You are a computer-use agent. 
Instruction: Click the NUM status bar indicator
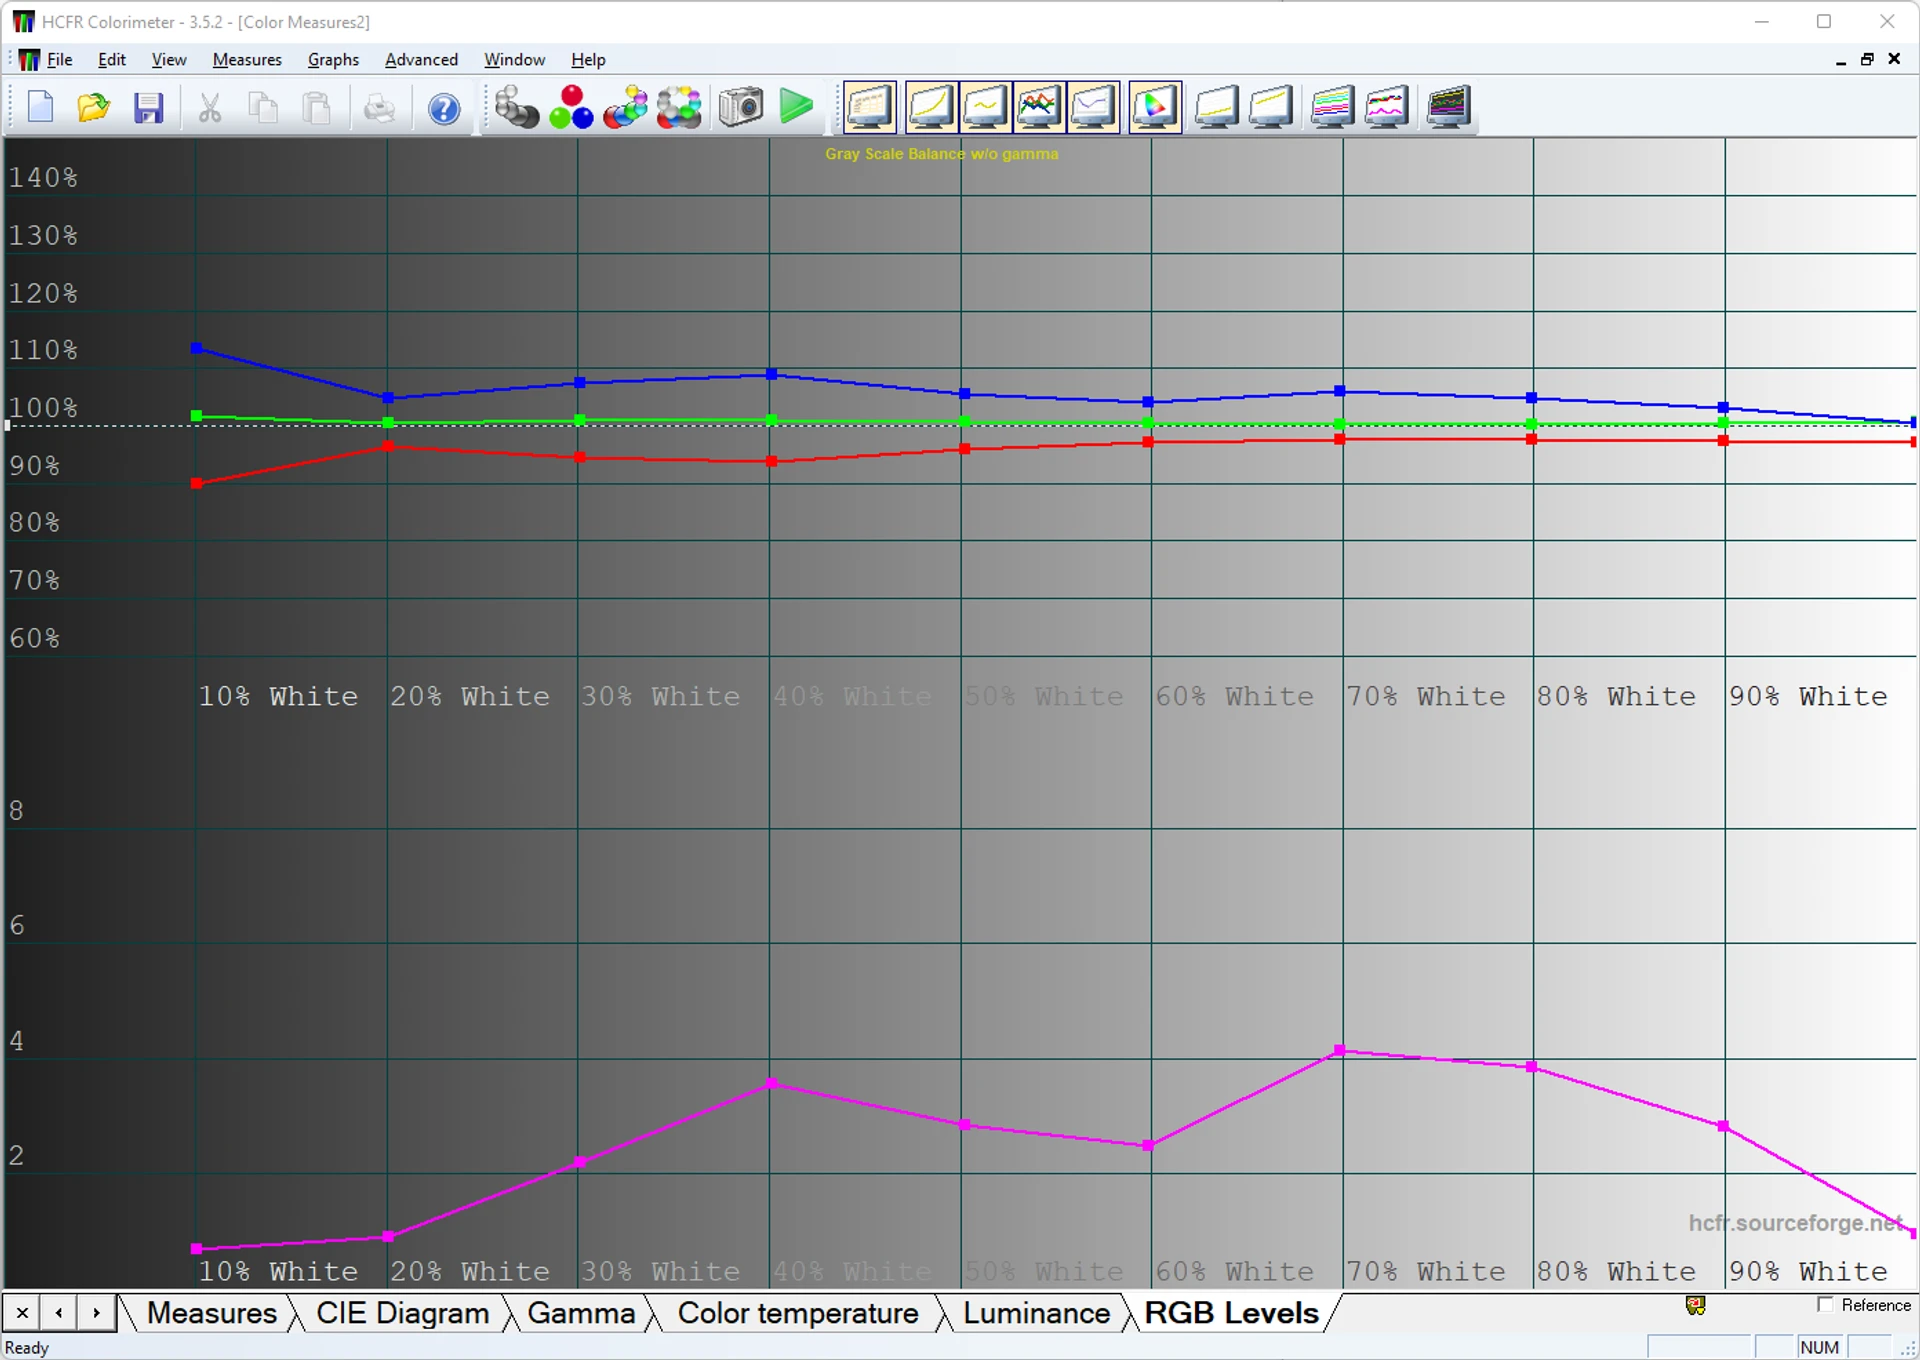(x=1819, y=1347)
